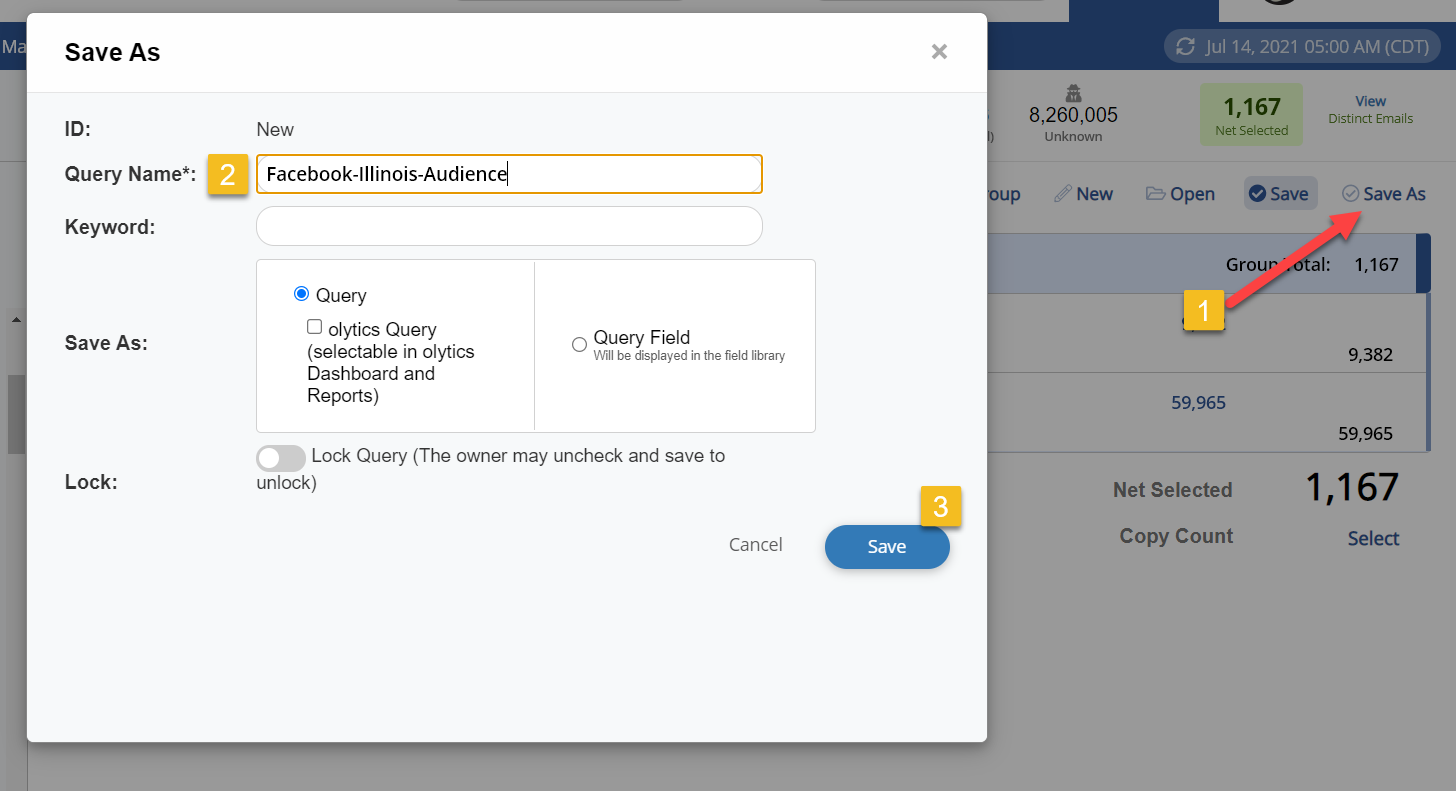Open a query via the folder icon
This screenshot has width=1456, height=791.
point(1156,194)
